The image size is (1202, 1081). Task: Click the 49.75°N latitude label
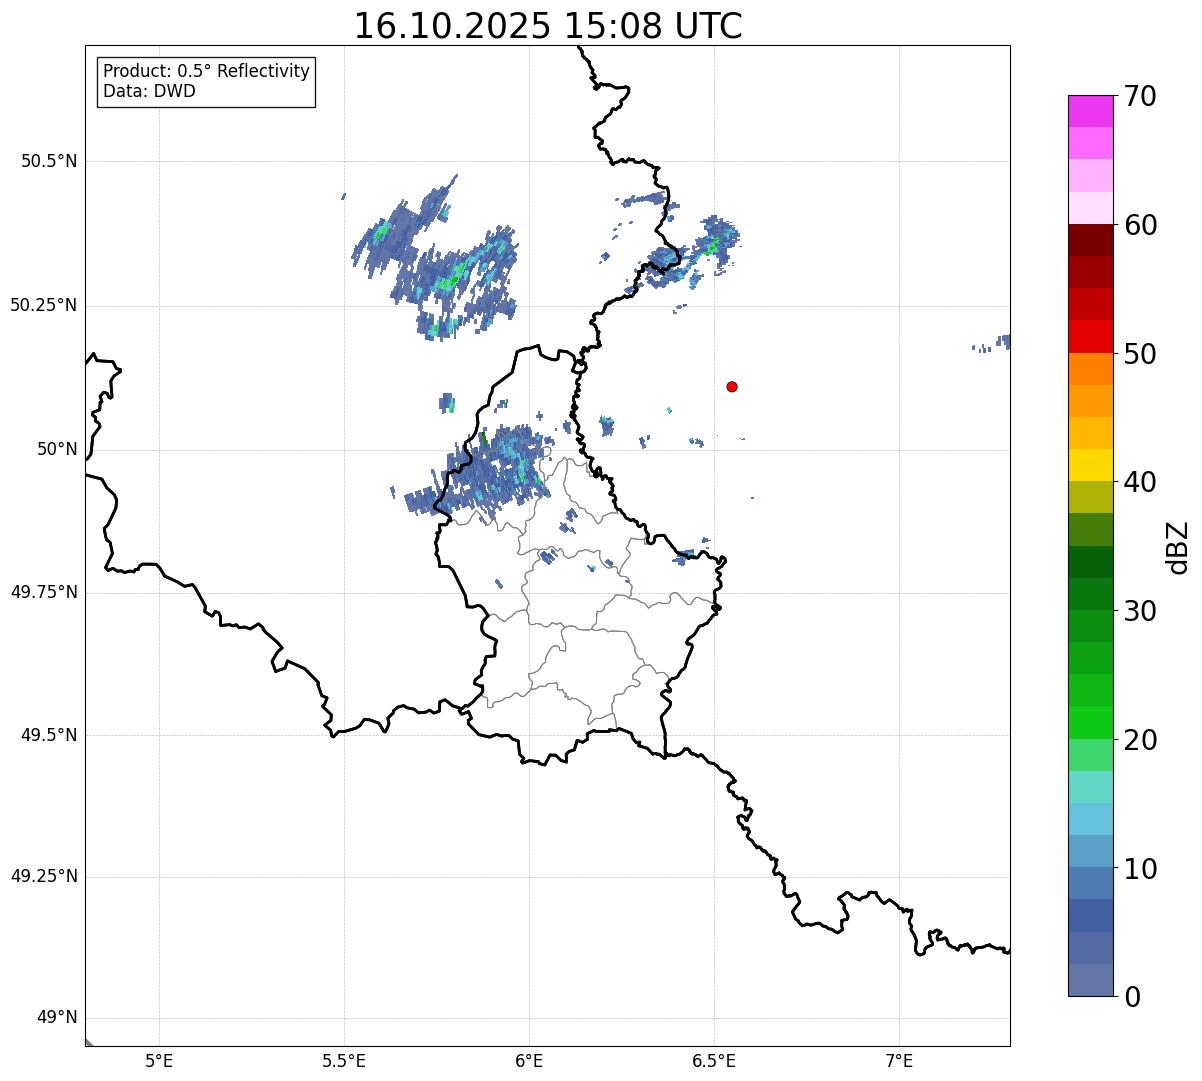click(x=44, y=592)
